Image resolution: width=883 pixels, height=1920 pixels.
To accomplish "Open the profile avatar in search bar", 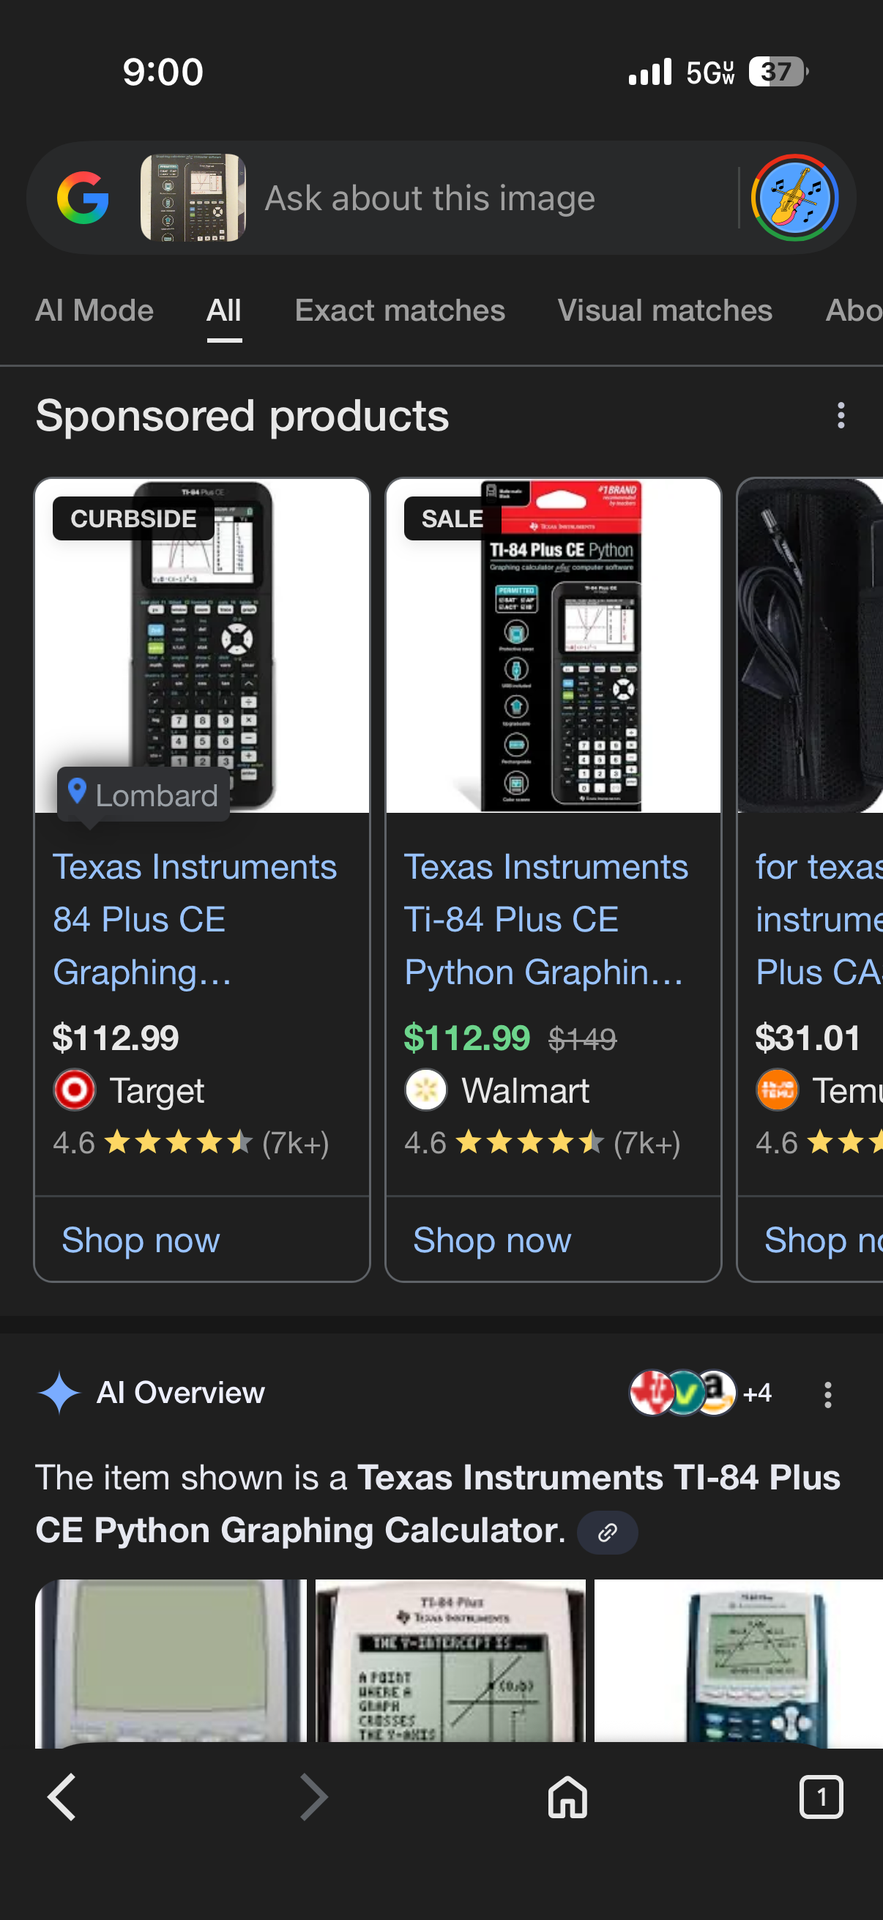I will tap(795, 198).
